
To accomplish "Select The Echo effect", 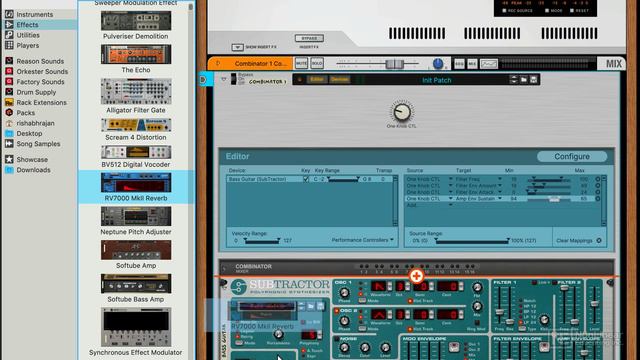I will pyautogui.click(x=136, y=59).
